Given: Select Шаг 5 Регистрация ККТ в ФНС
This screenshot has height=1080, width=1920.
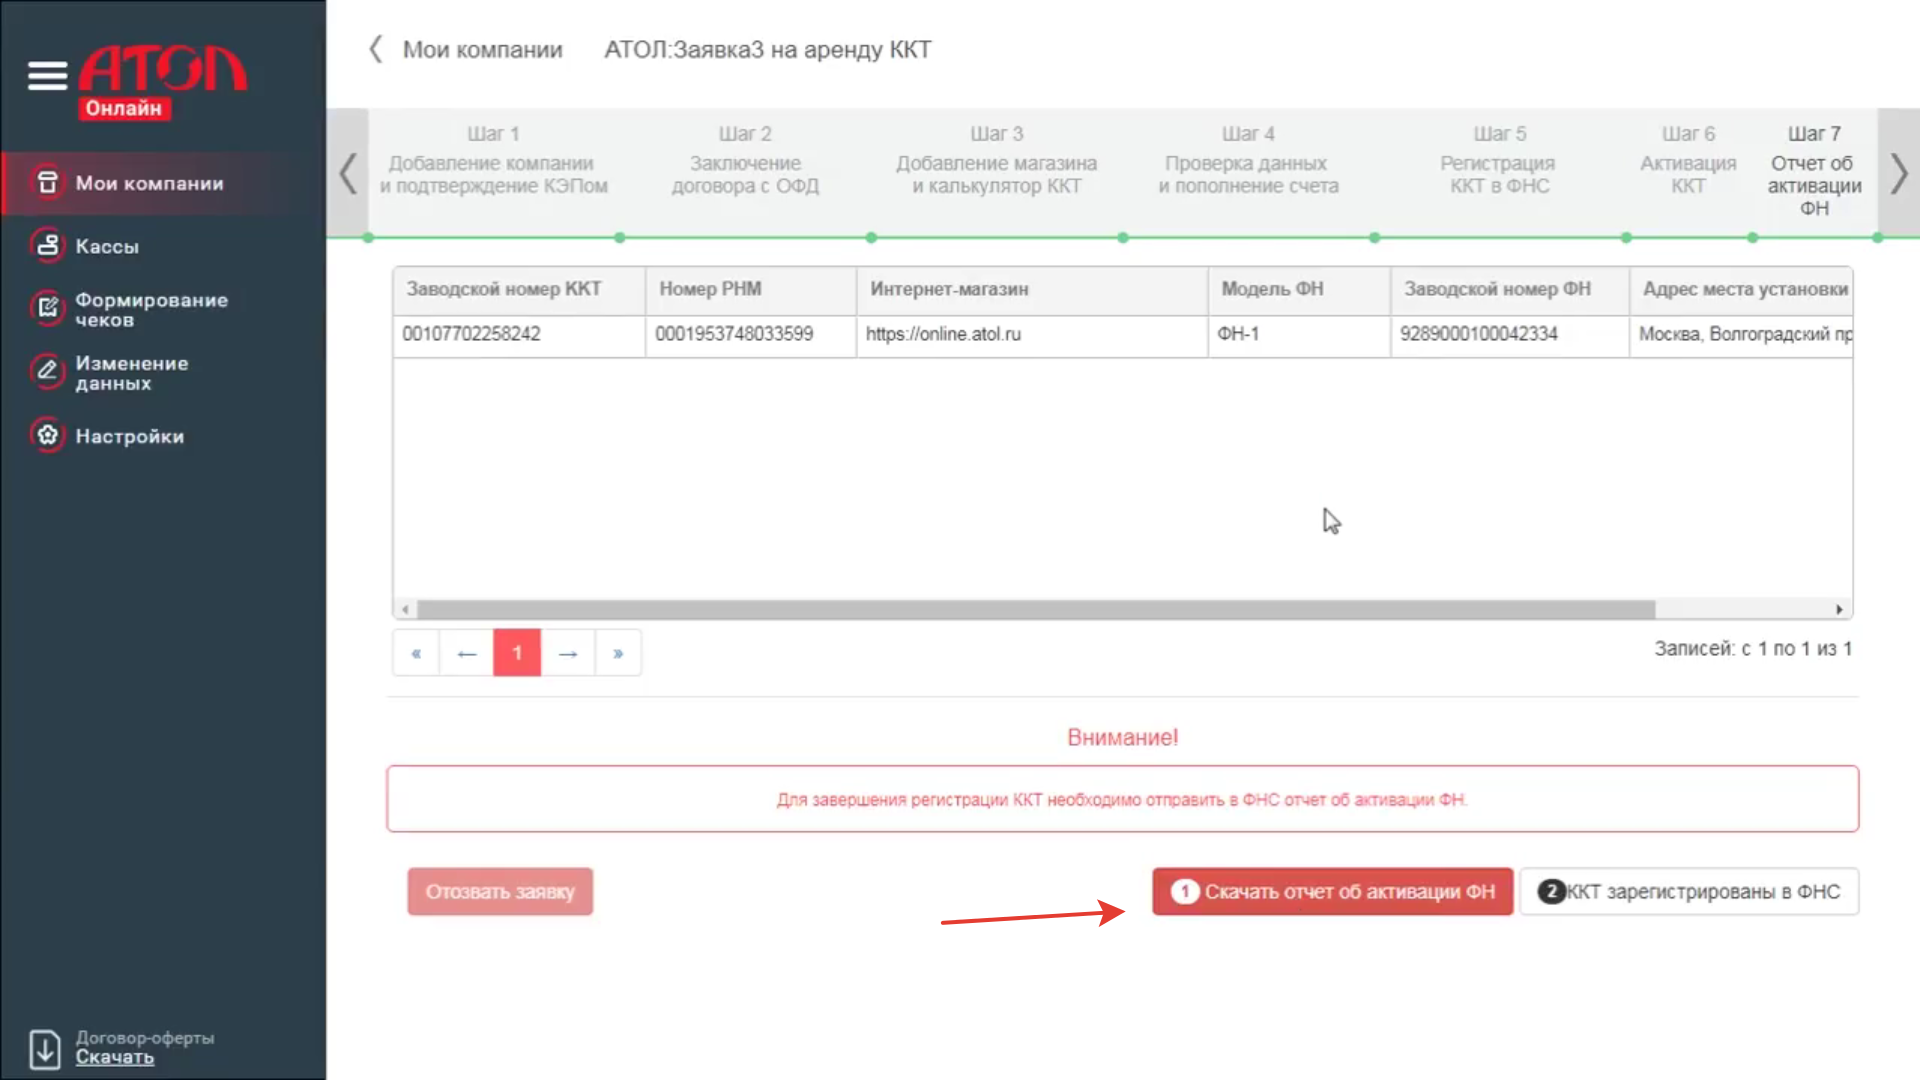Looking at the screenshot, I should click(1498, 161).
